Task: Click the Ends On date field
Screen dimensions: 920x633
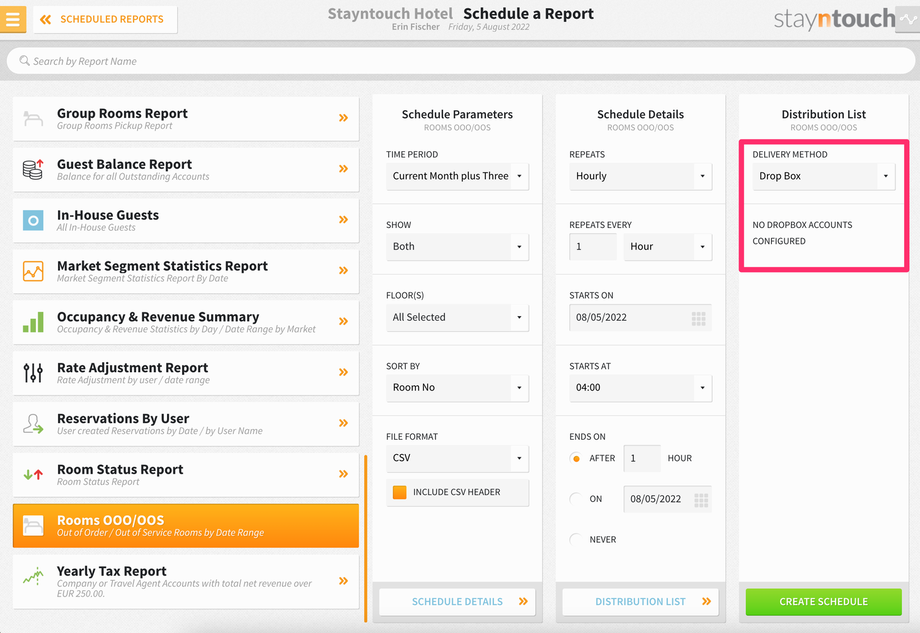Action: pyautogui.click(x=667, y=499)
